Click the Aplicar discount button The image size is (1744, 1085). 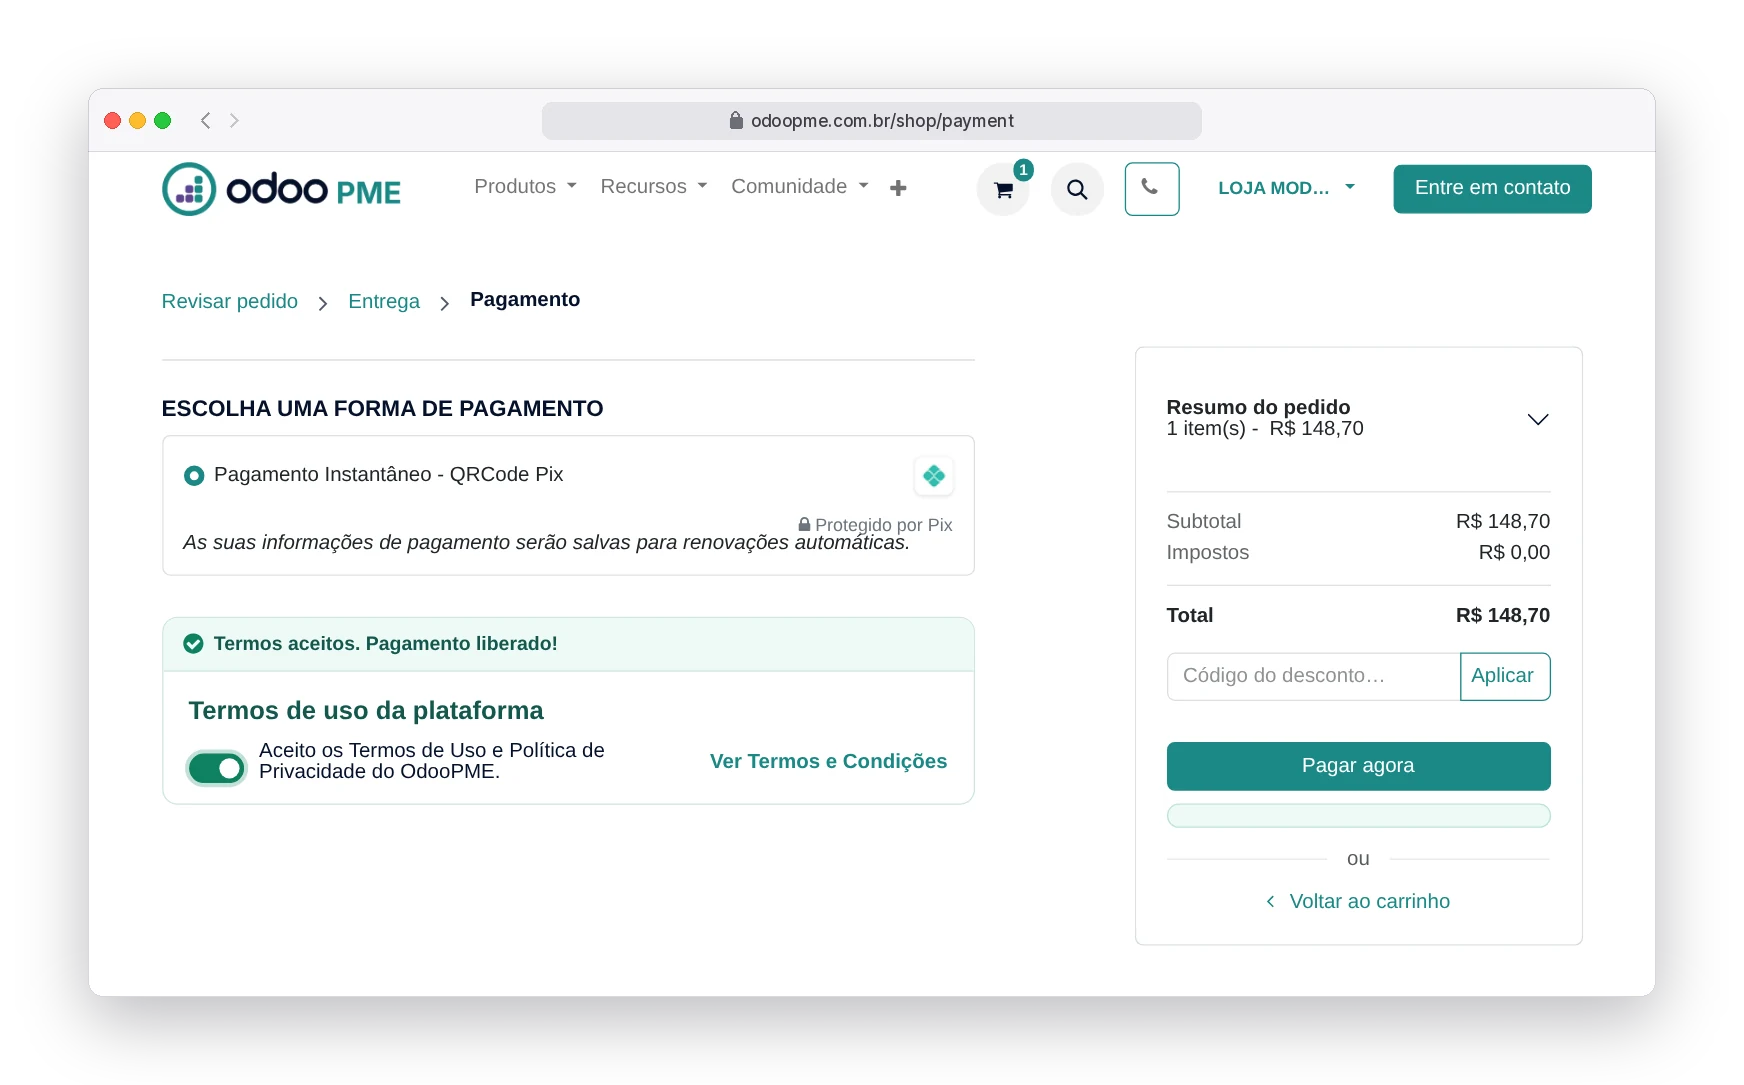[x=1505, y=676]
